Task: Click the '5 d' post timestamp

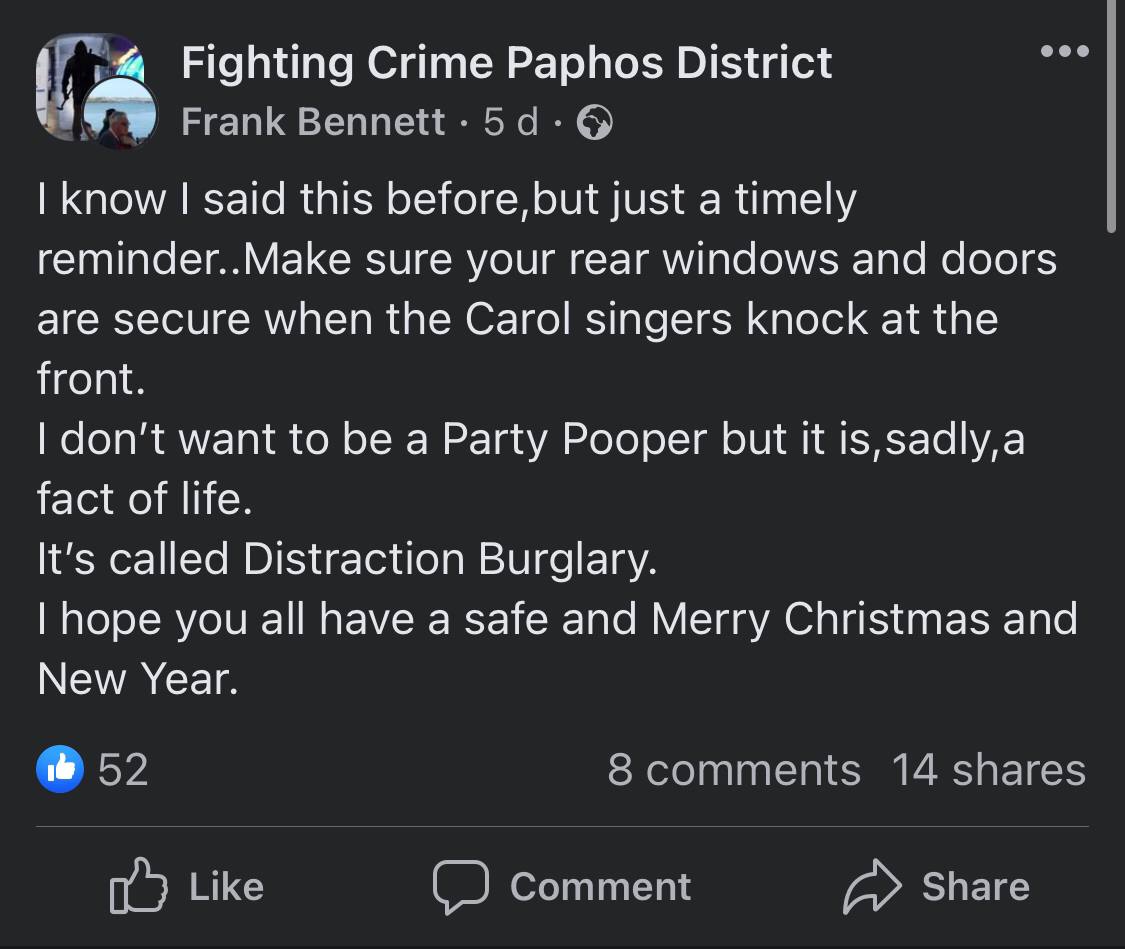Action: [x=510, y=122]
